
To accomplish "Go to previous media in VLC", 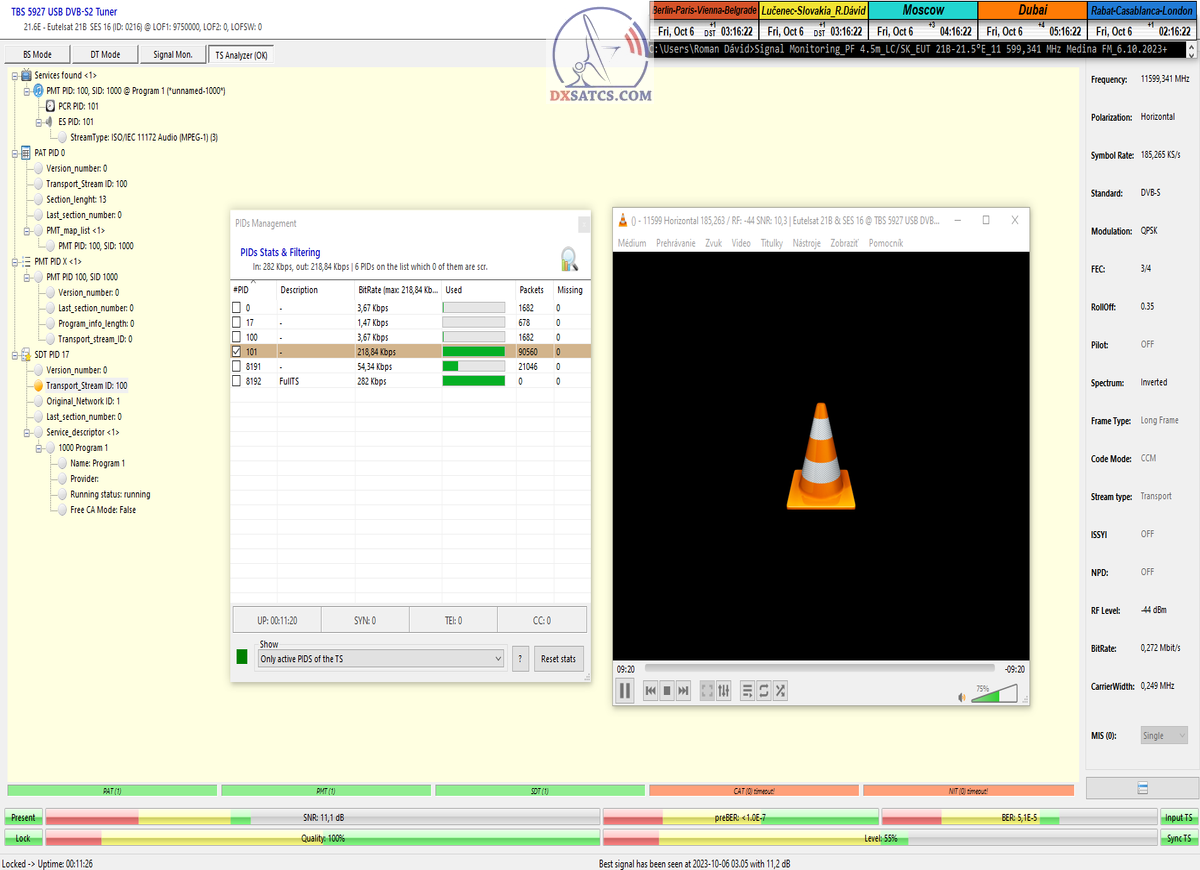I will click(x=650, y=690).
